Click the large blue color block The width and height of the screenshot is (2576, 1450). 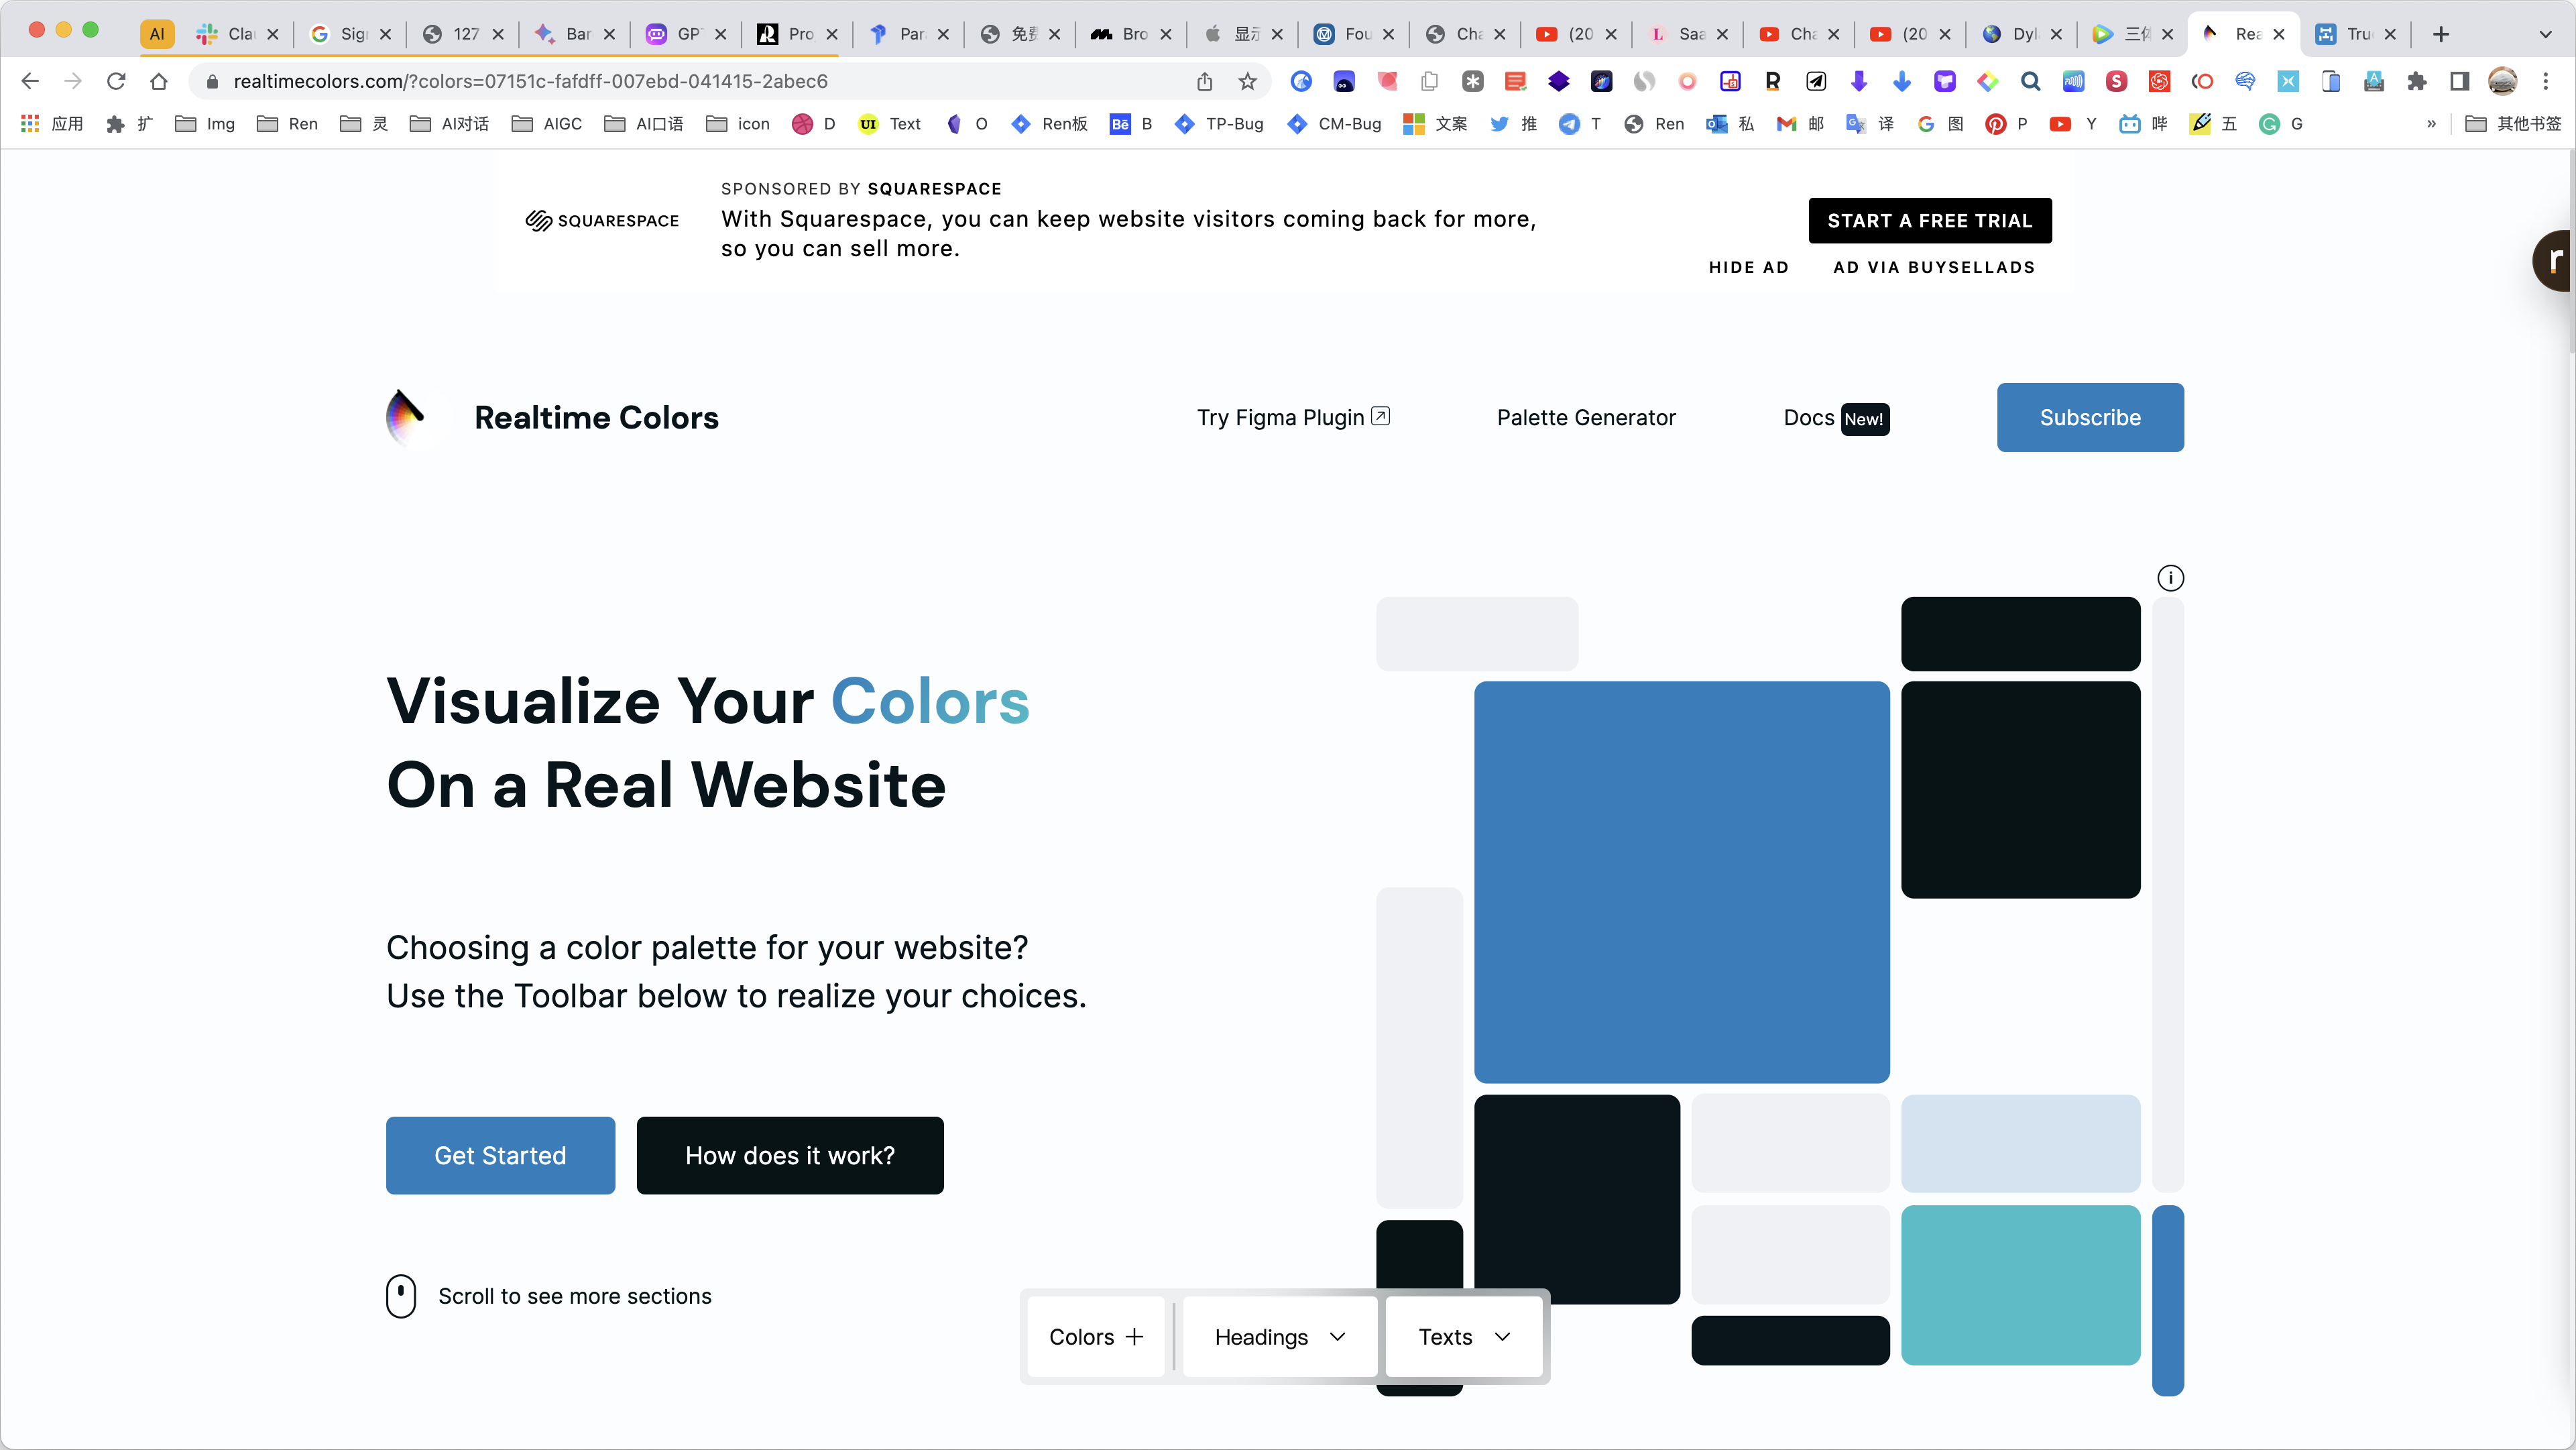1681,881
